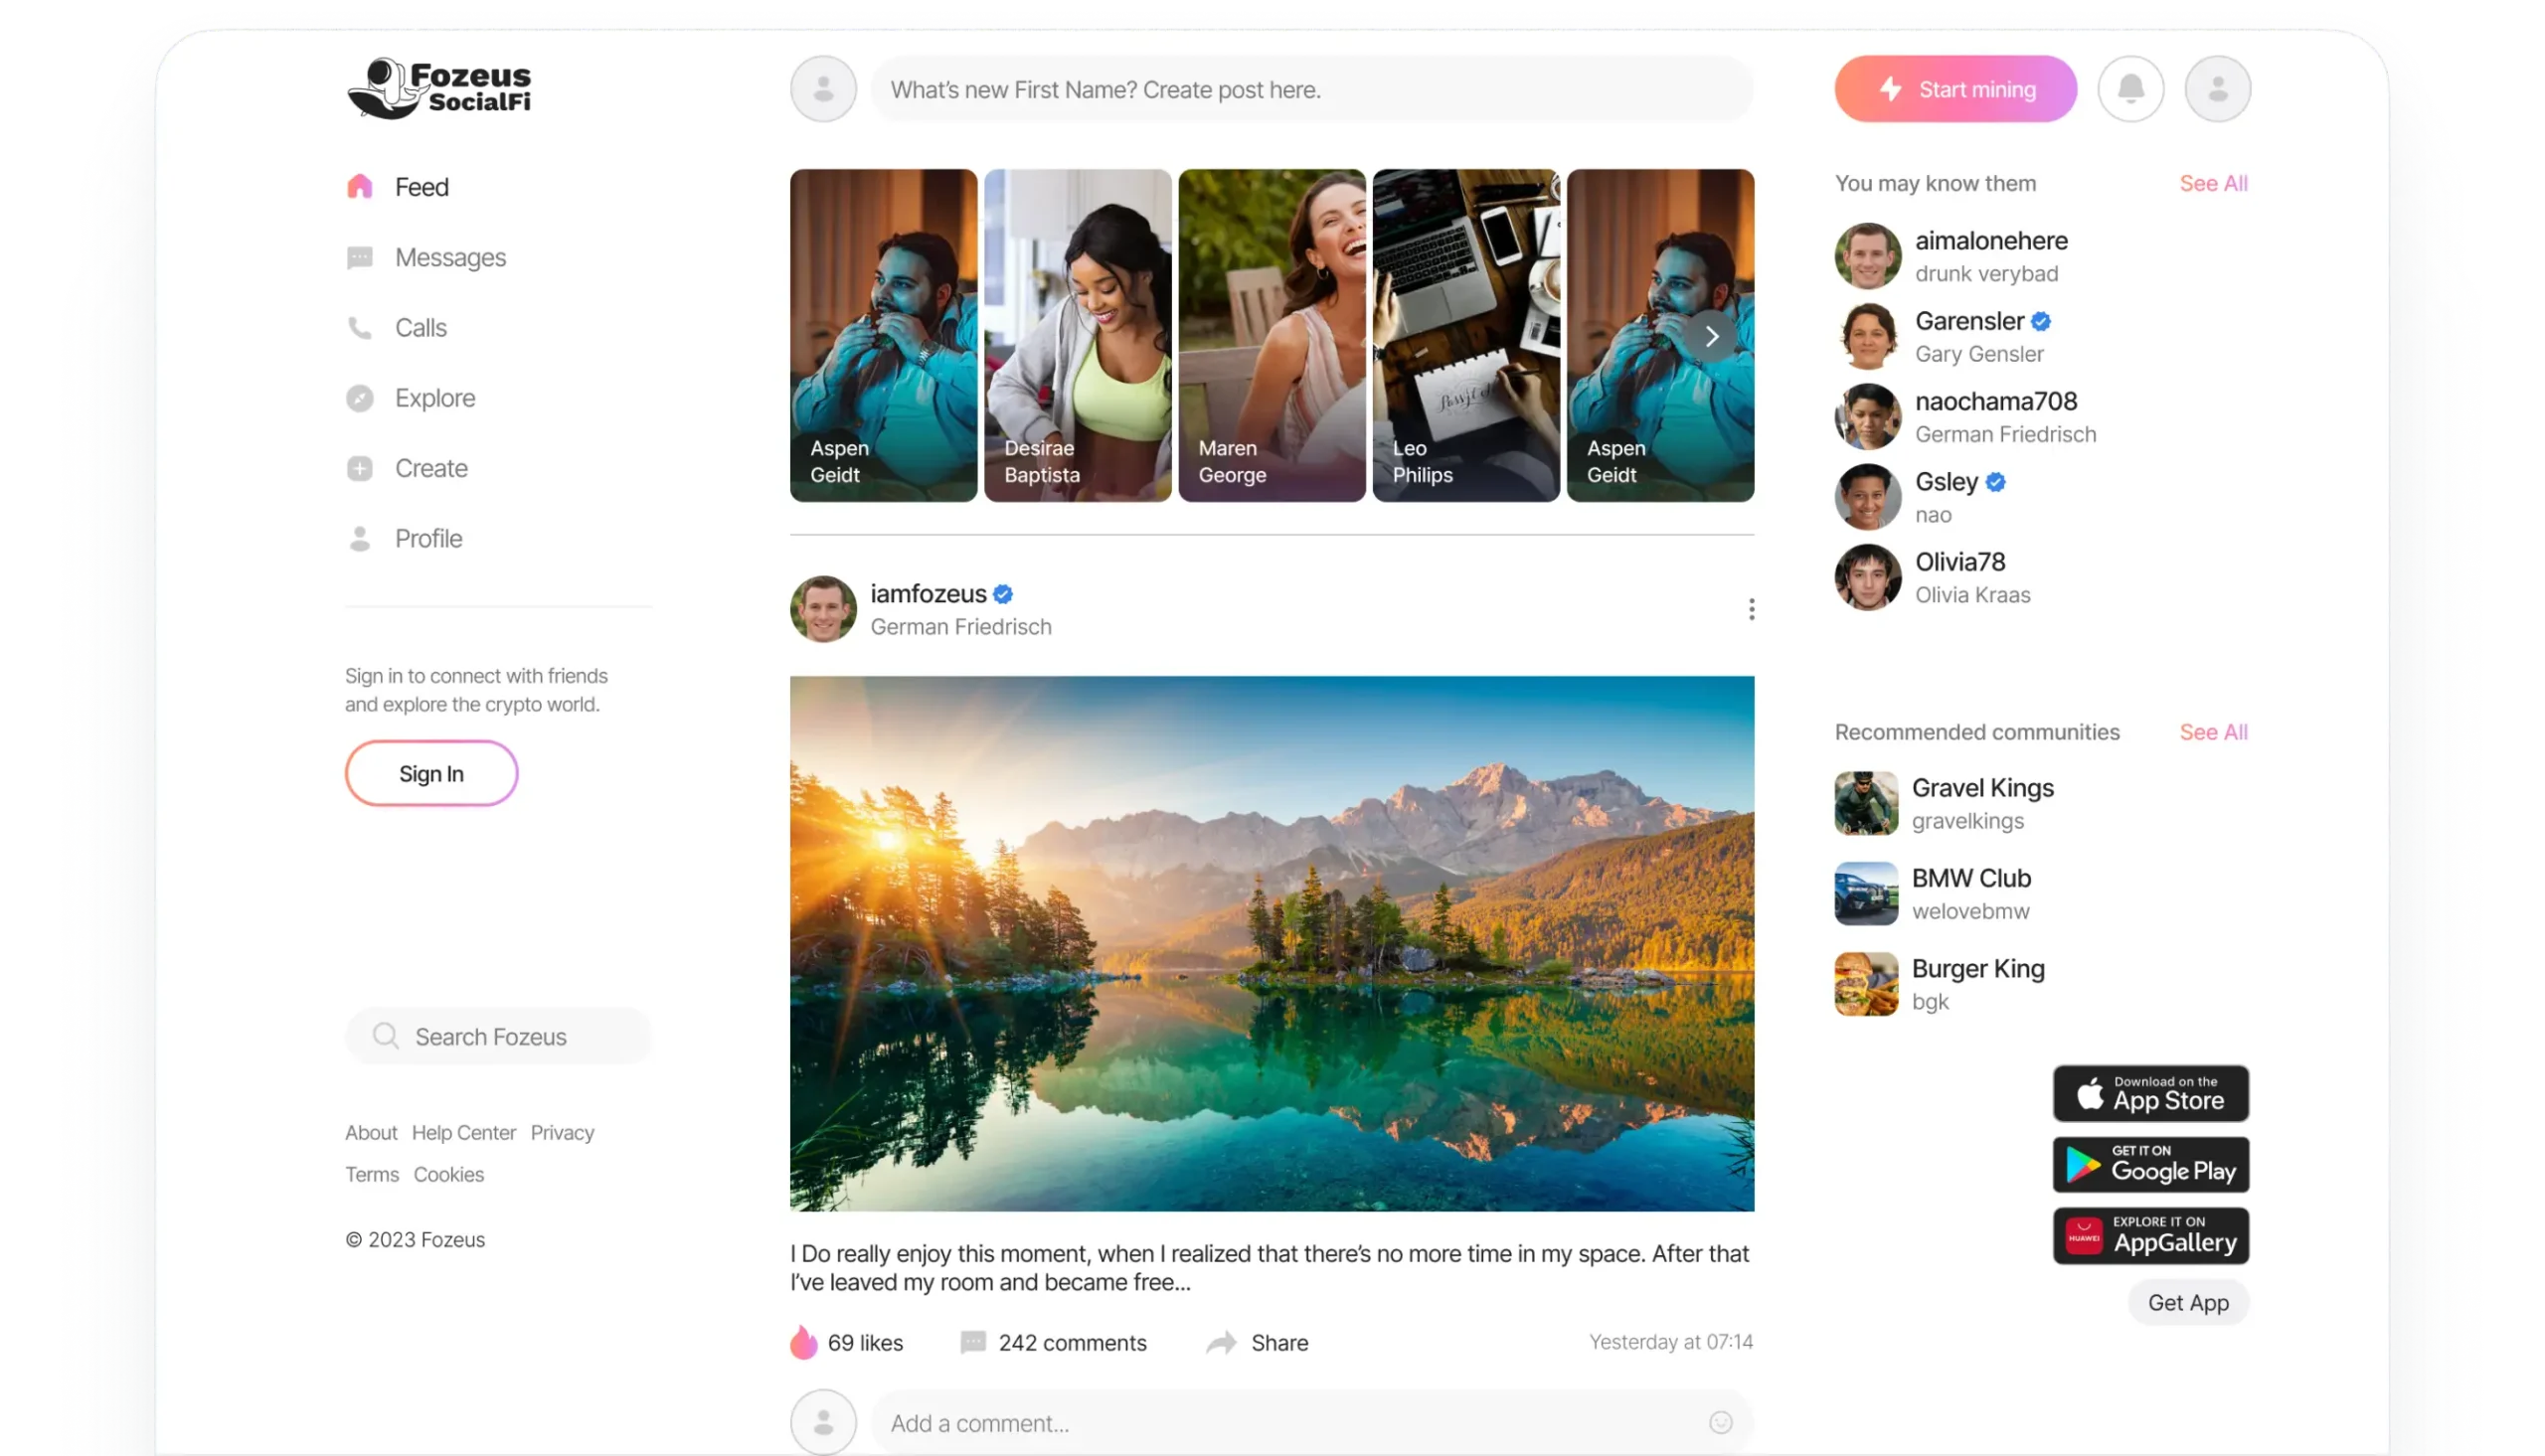2545x1456 pixels.
Task: Click Get it on Google Play badge
Action: click(x=2150, y=1164)
